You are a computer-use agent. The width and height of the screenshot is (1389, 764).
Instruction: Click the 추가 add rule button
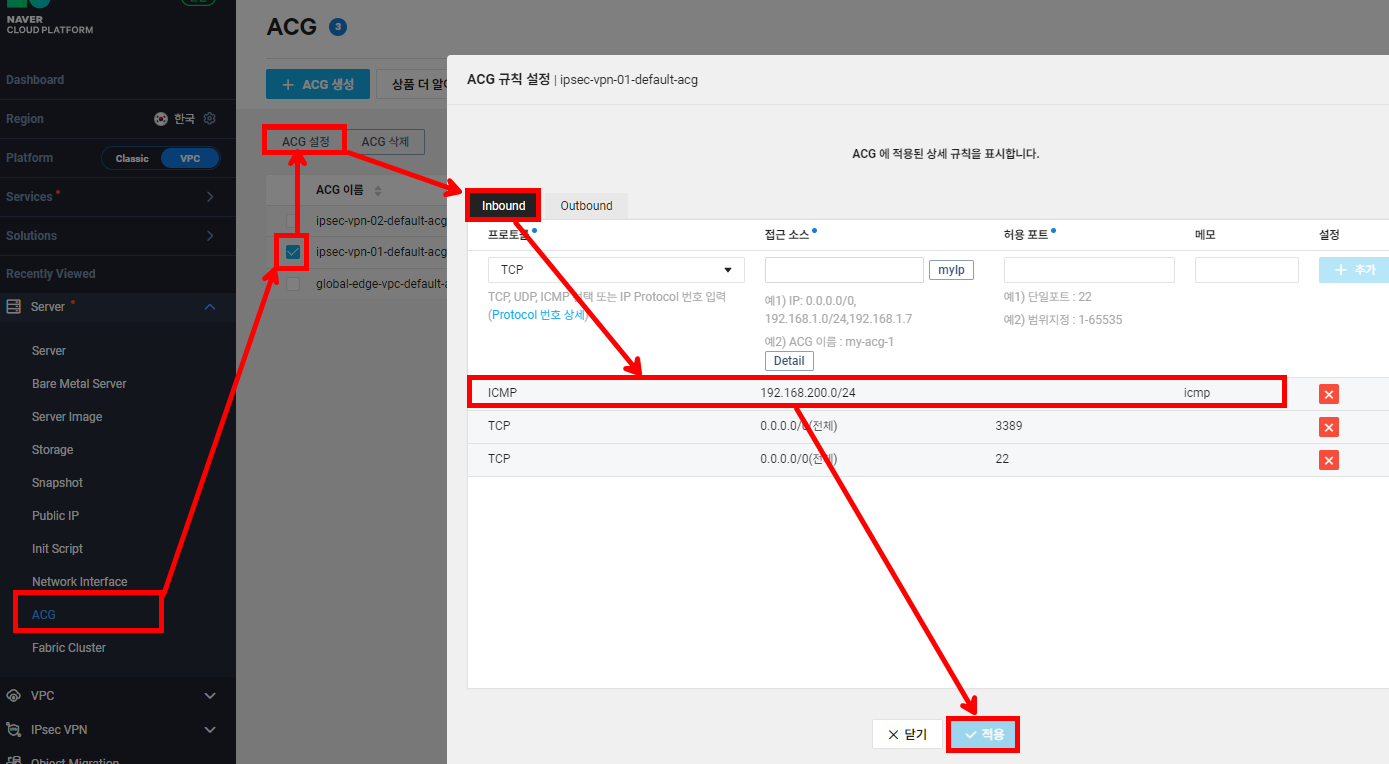tap(1354, 270)
